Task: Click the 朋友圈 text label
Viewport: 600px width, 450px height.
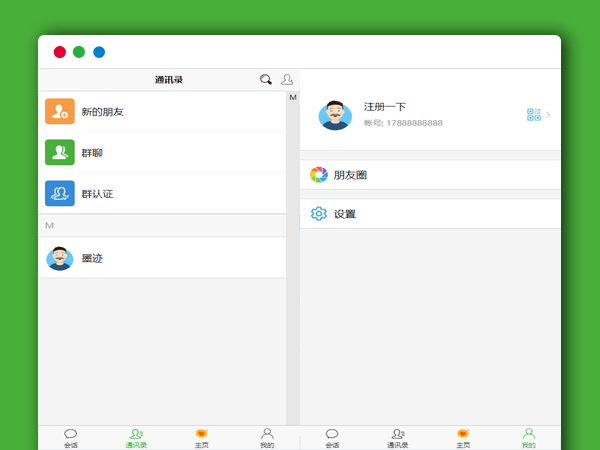Action: coord(350,175)
